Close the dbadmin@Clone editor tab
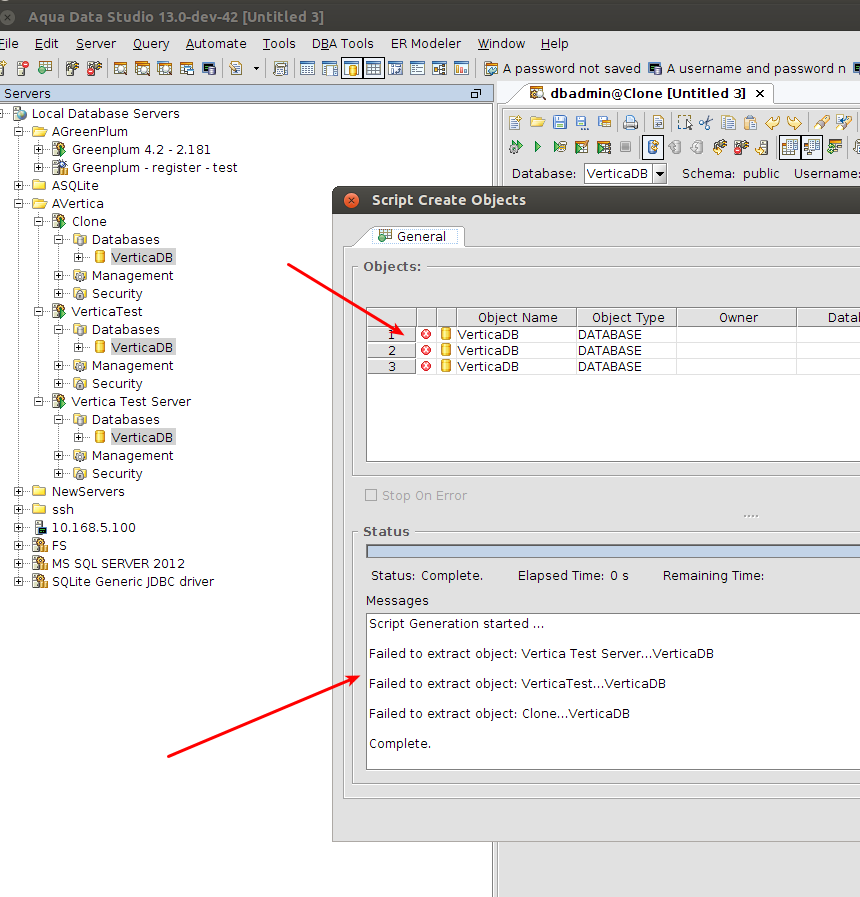Viewport: 860px width, 897px height. (x=760, y=93)
